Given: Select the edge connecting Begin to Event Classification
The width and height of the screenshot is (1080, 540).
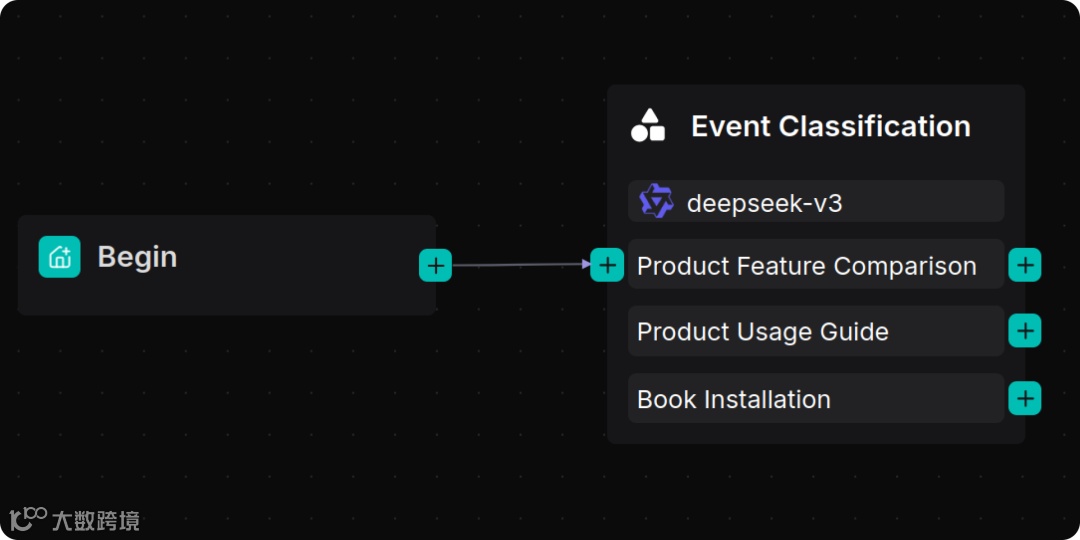Looking at the screenshot, I should point(520,265).
